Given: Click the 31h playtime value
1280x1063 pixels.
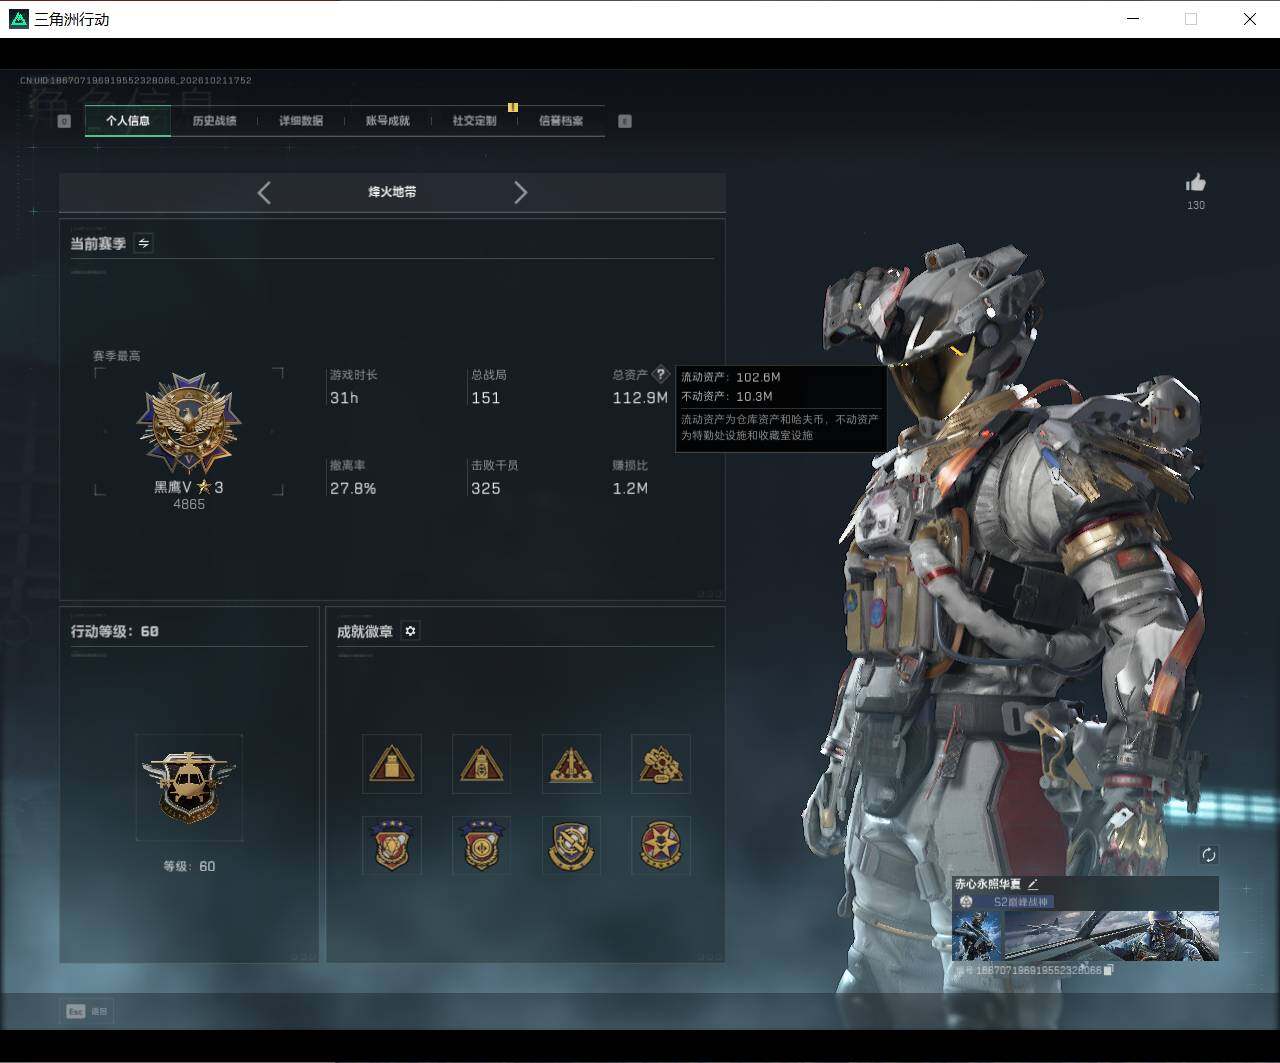Looking at the screenshot, I should (x=344, y=398).
